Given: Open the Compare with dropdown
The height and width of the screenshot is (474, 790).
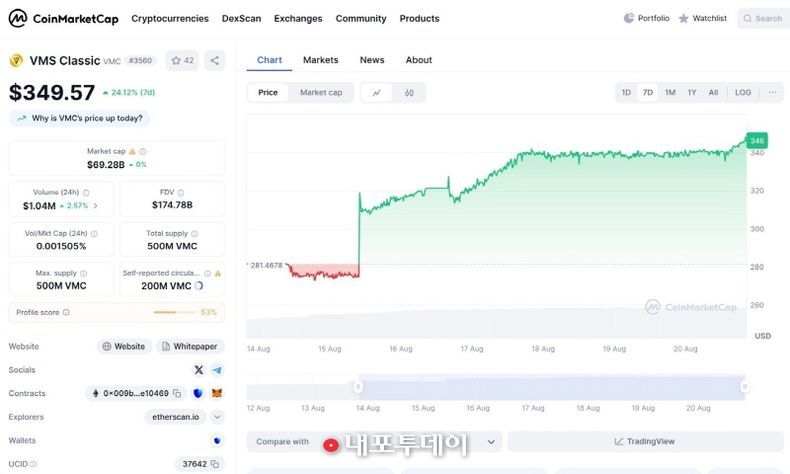Looking at the screenshot, I should click(x=374, y=442).
